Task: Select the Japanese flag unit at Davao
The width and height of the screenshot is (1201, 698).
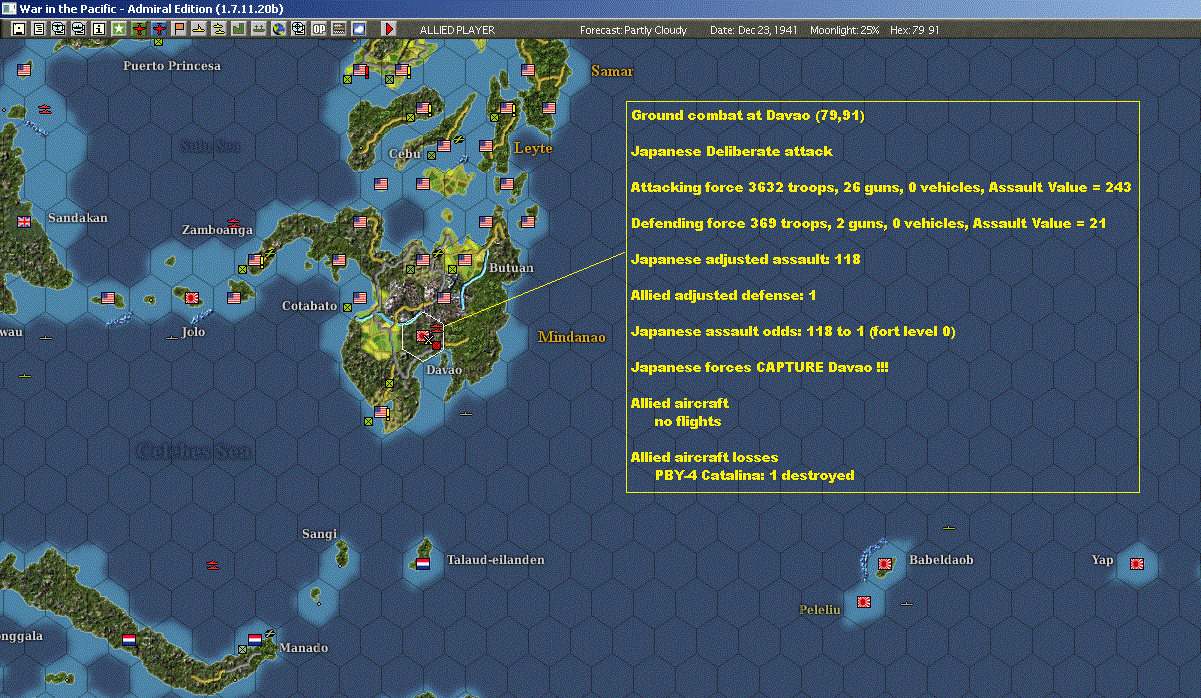Action: click(x=425, y=337)
